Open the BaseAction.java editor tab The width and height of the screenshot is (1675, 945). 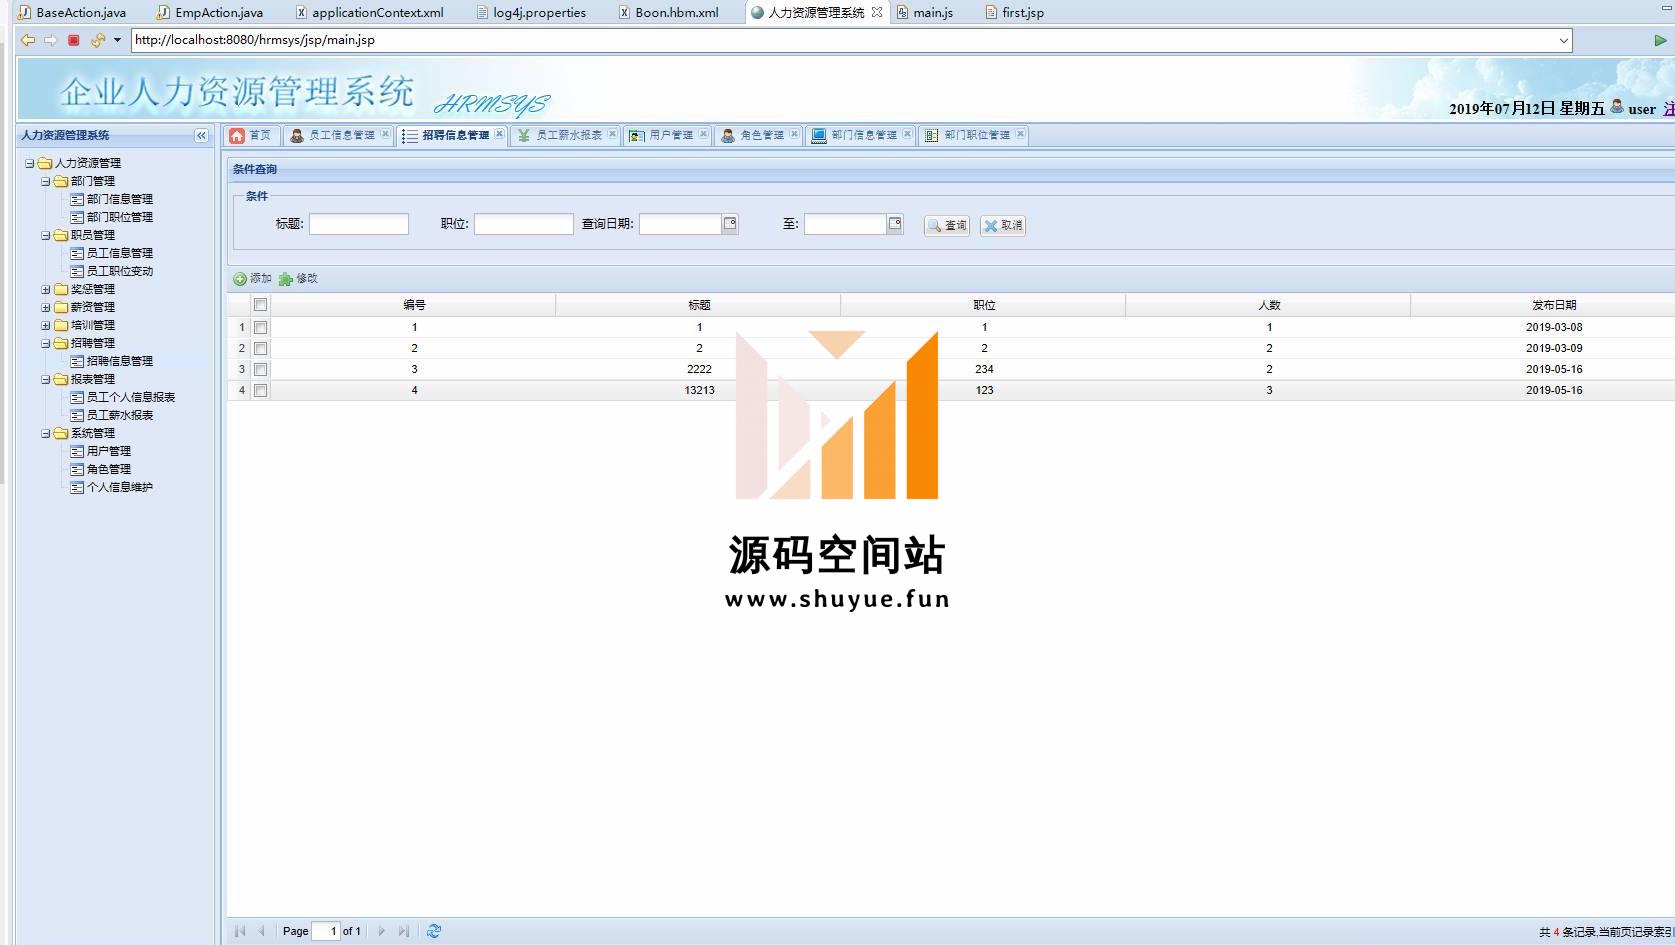pos(73,12)
